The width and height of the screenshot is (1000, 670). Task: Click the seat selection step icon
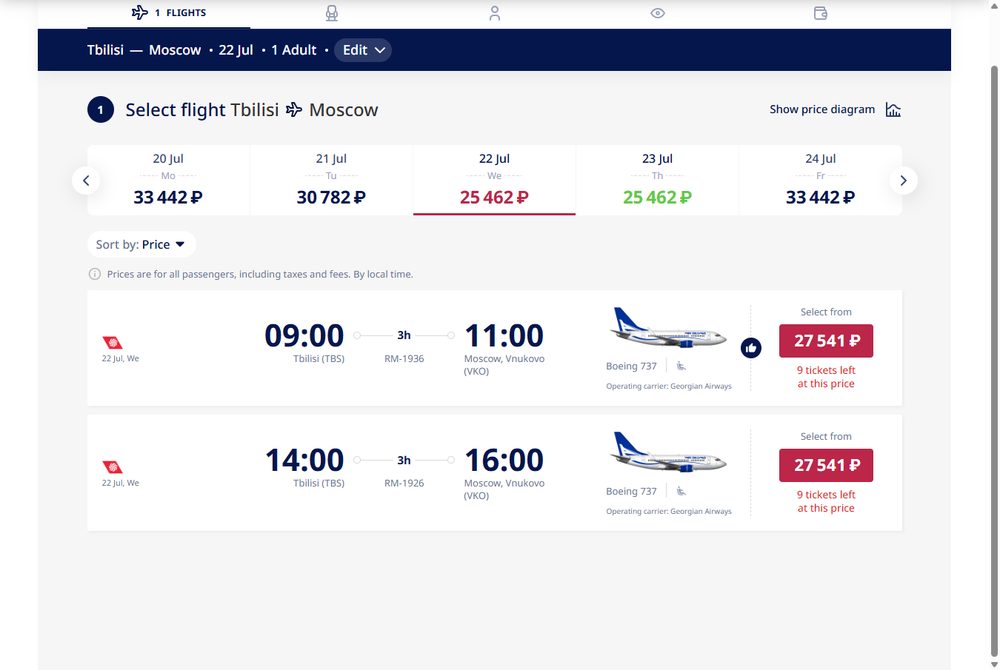click(x=332, y=13)
